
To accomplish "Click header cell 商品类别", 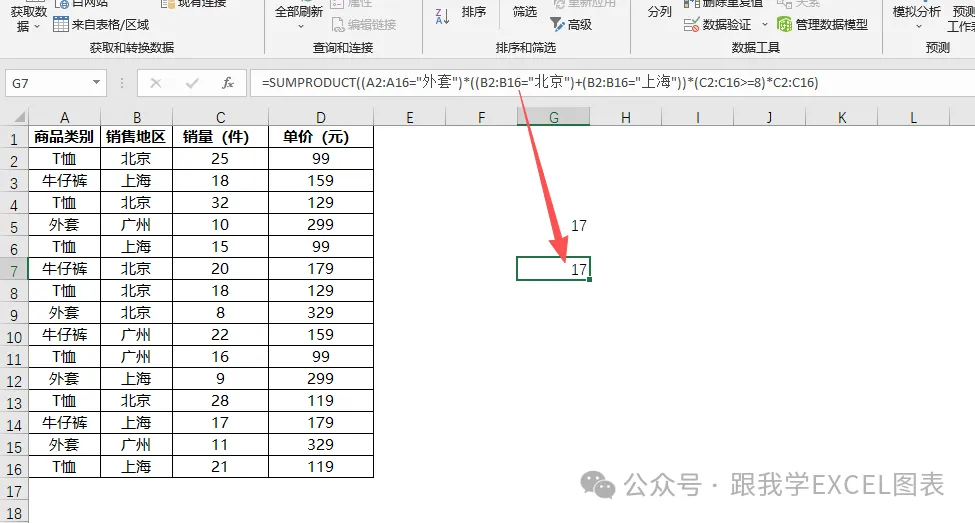I will [x=64, y=137].
